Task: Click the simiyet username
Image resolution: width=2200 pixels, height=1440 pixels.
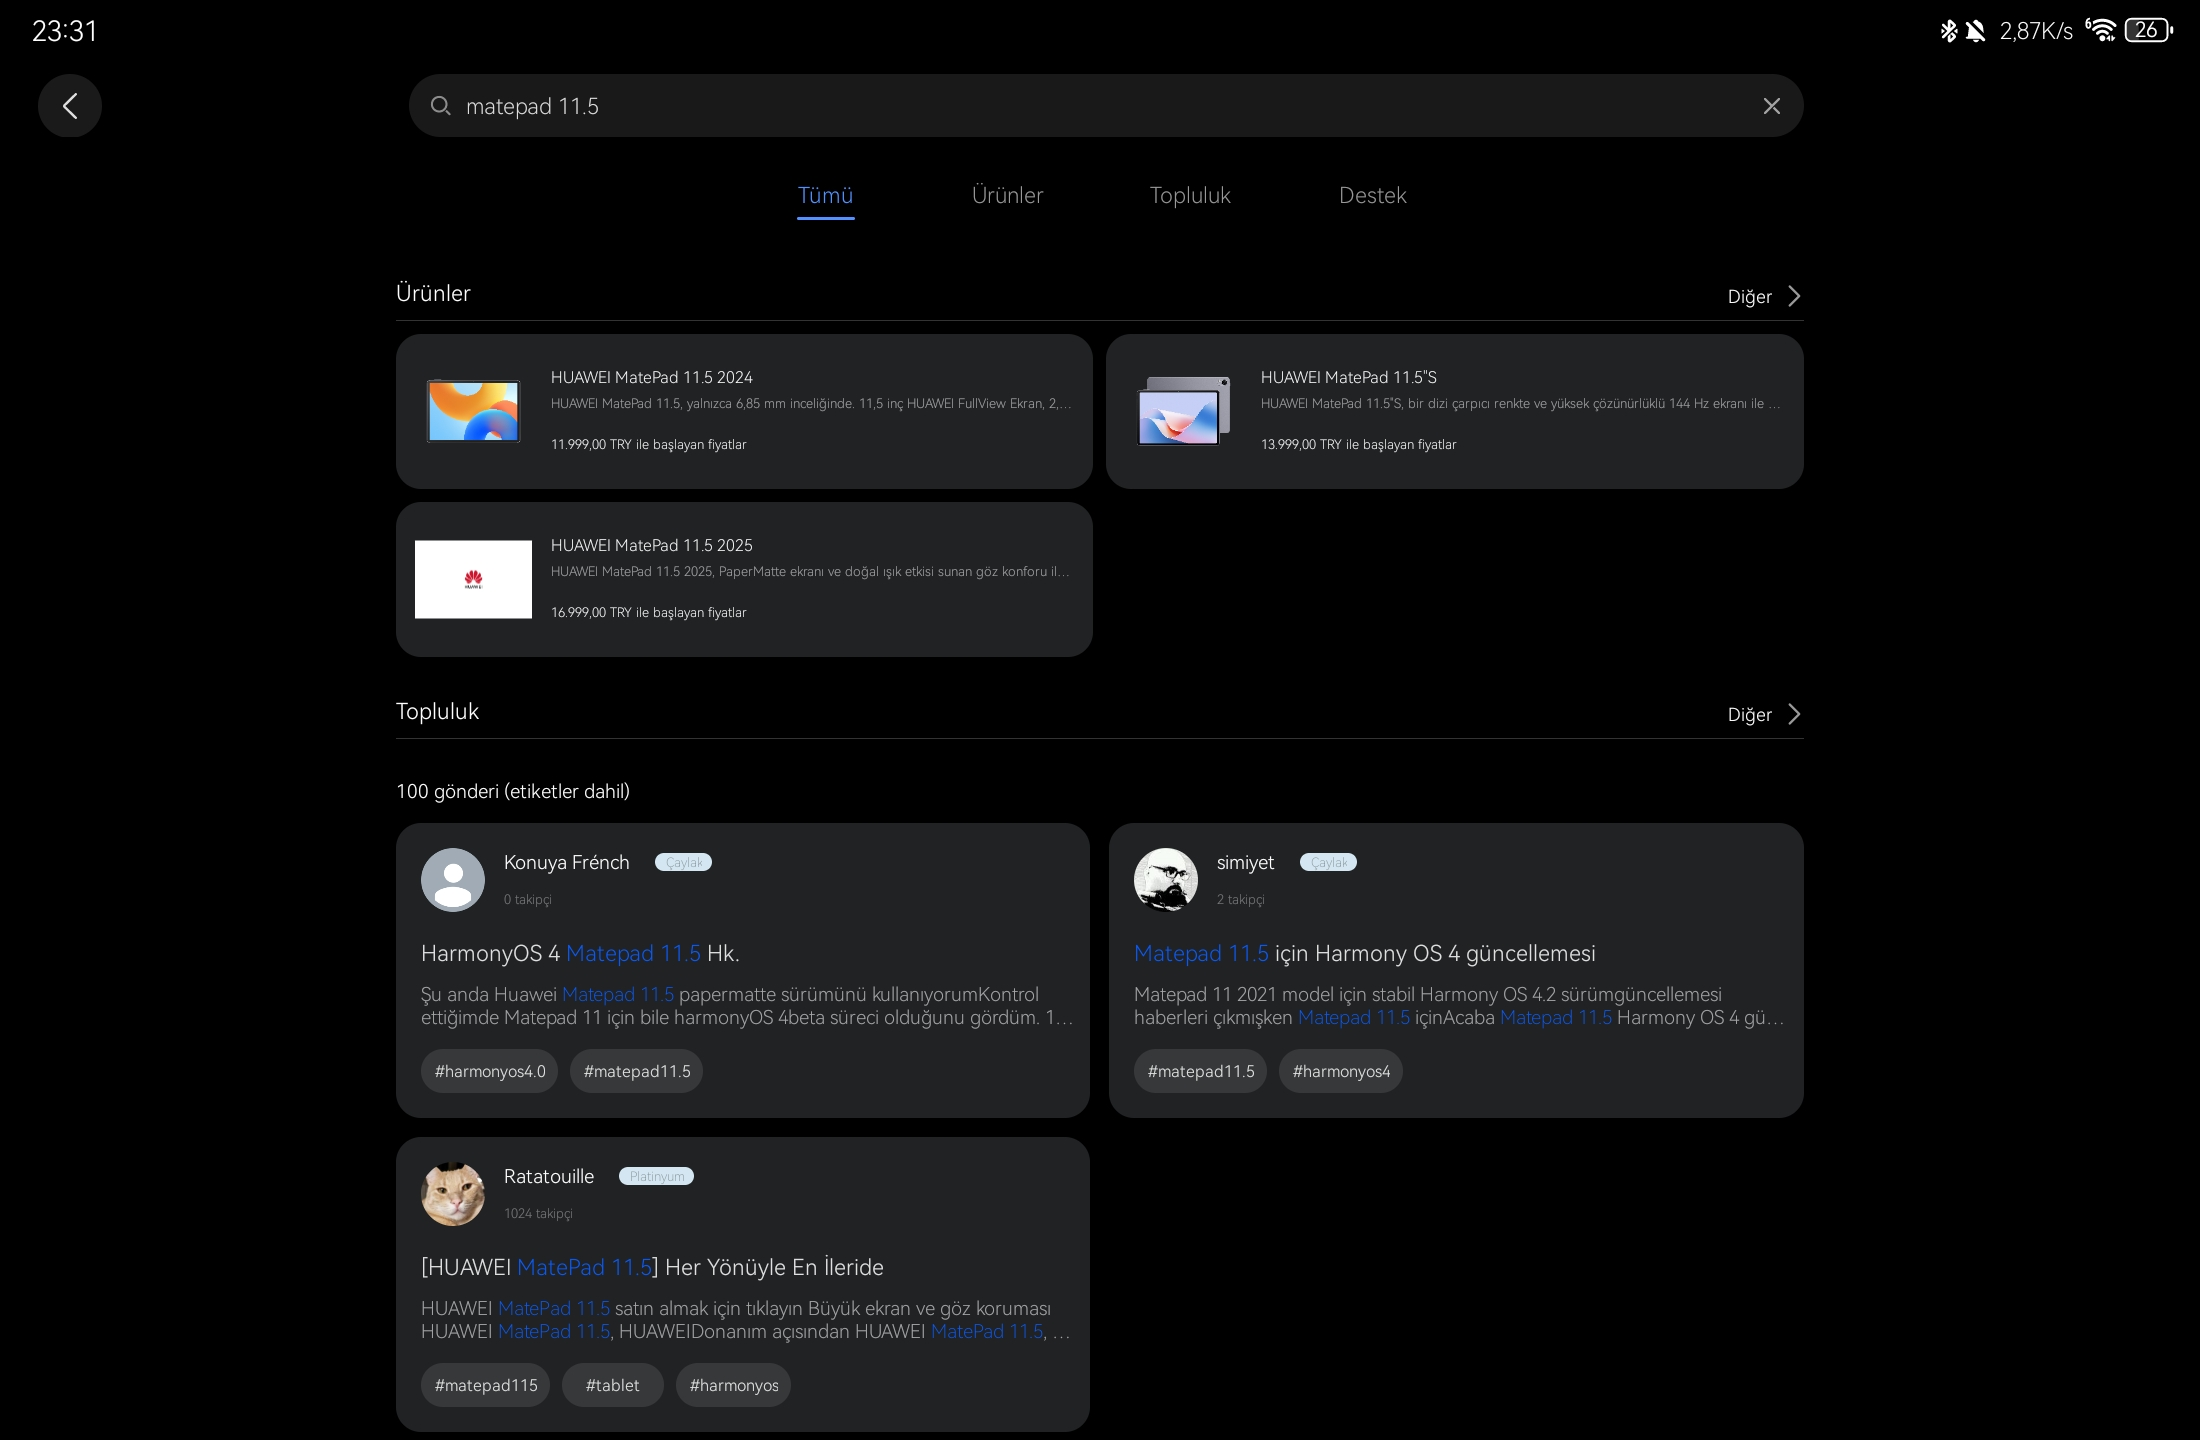Action: click(x=1245, y=862)
